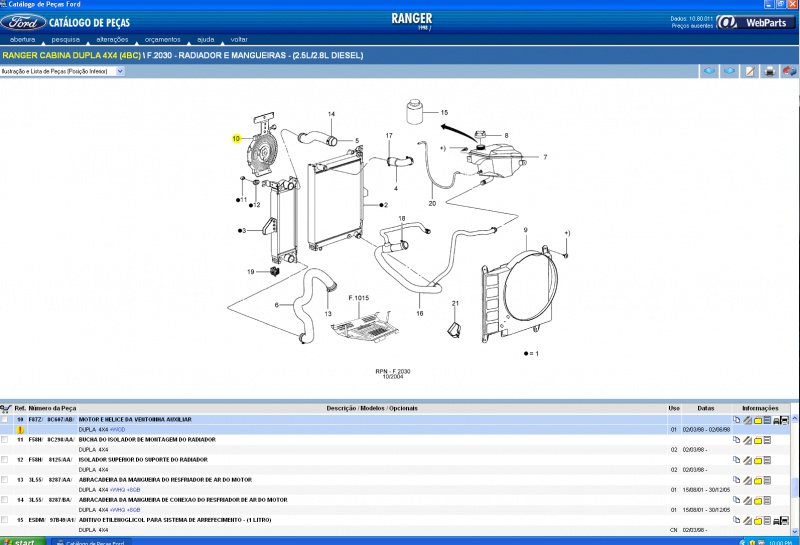Open the orçamentos menu
This screenshot has width=800, height=545.
[x=162, y=39]
